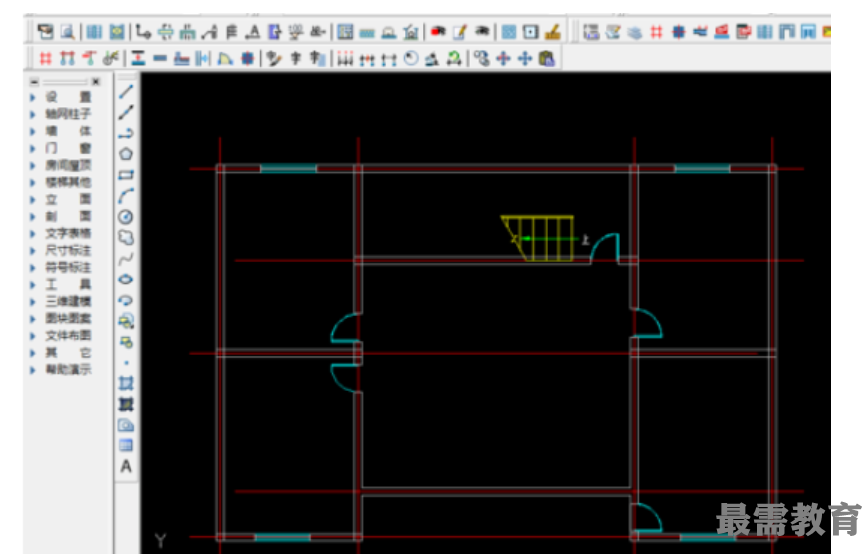Viewport: 868px width, 559px height.
Task: Select the Multiline Text A tool
Action: pyautogui.click(x=126, y=467)
